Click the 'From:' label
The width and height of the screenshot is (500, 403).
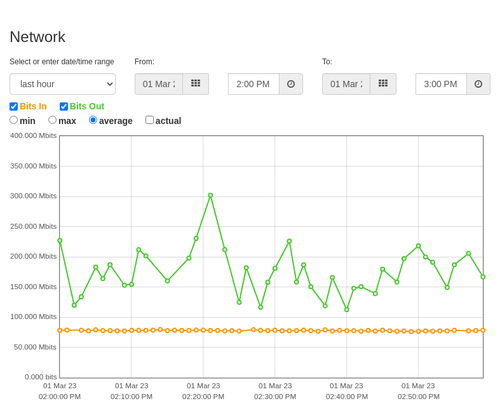click(144, 62)
